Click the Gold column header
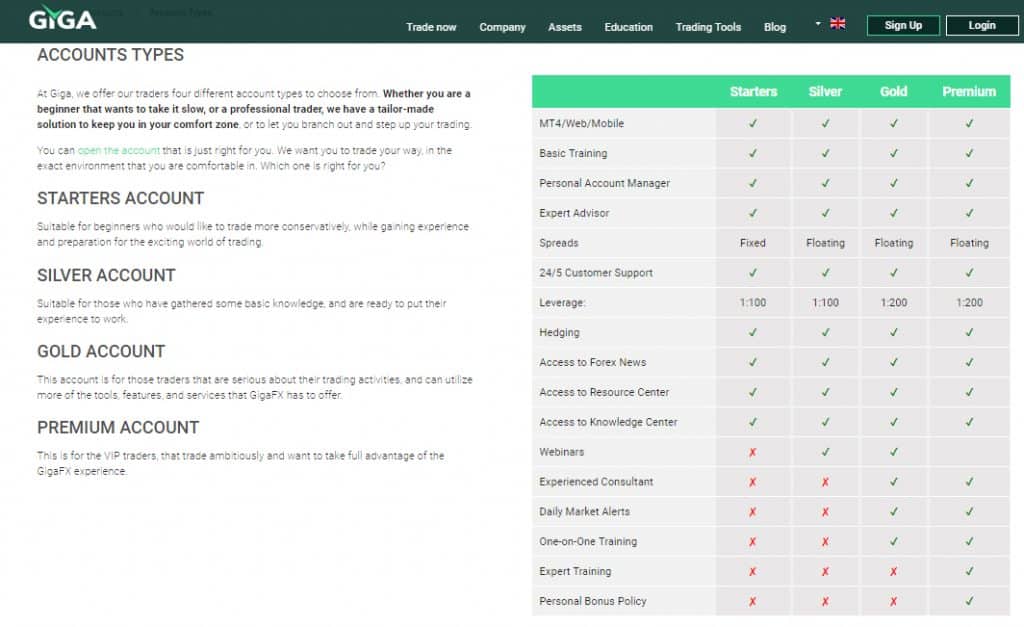The height and width of the screenshot is (627, 1024). click(x=893, y=91)
